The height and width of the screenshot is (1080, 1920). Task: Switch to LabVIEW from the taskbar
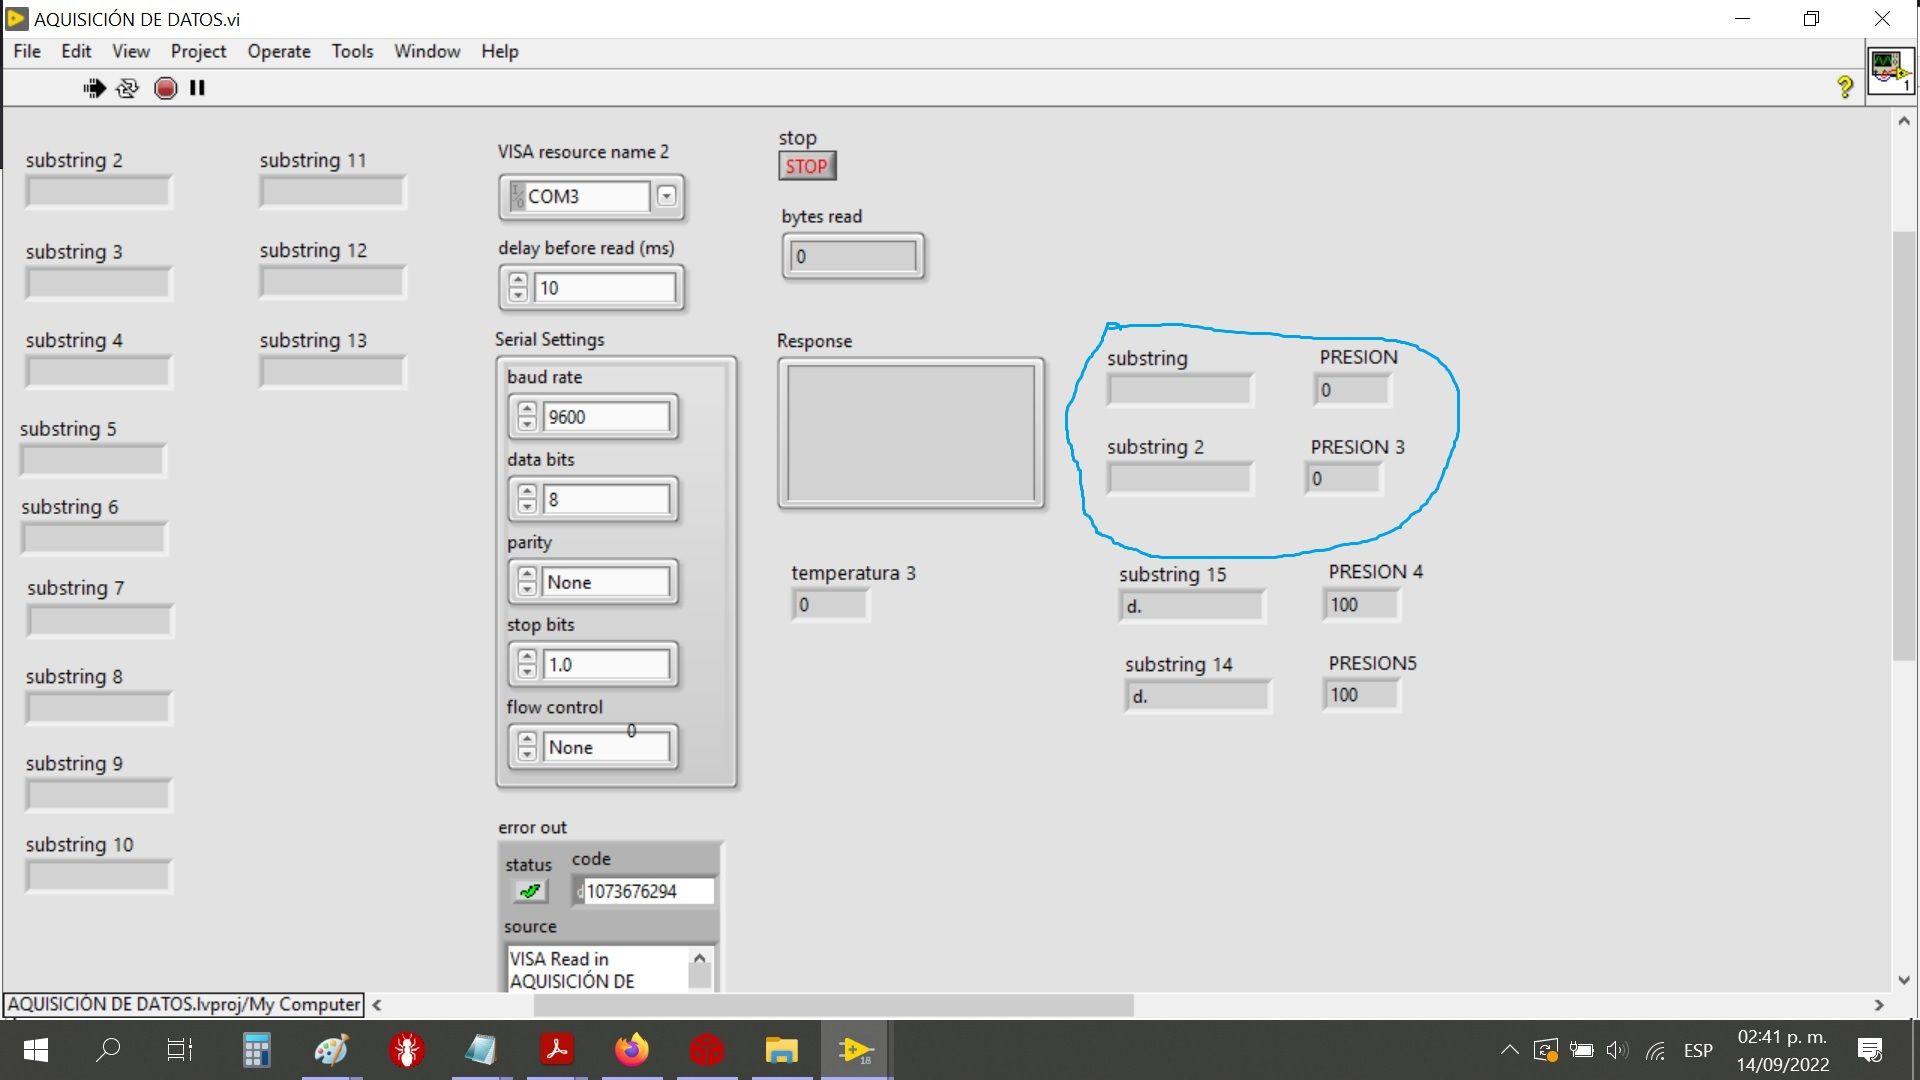(x=856, y=1050)
